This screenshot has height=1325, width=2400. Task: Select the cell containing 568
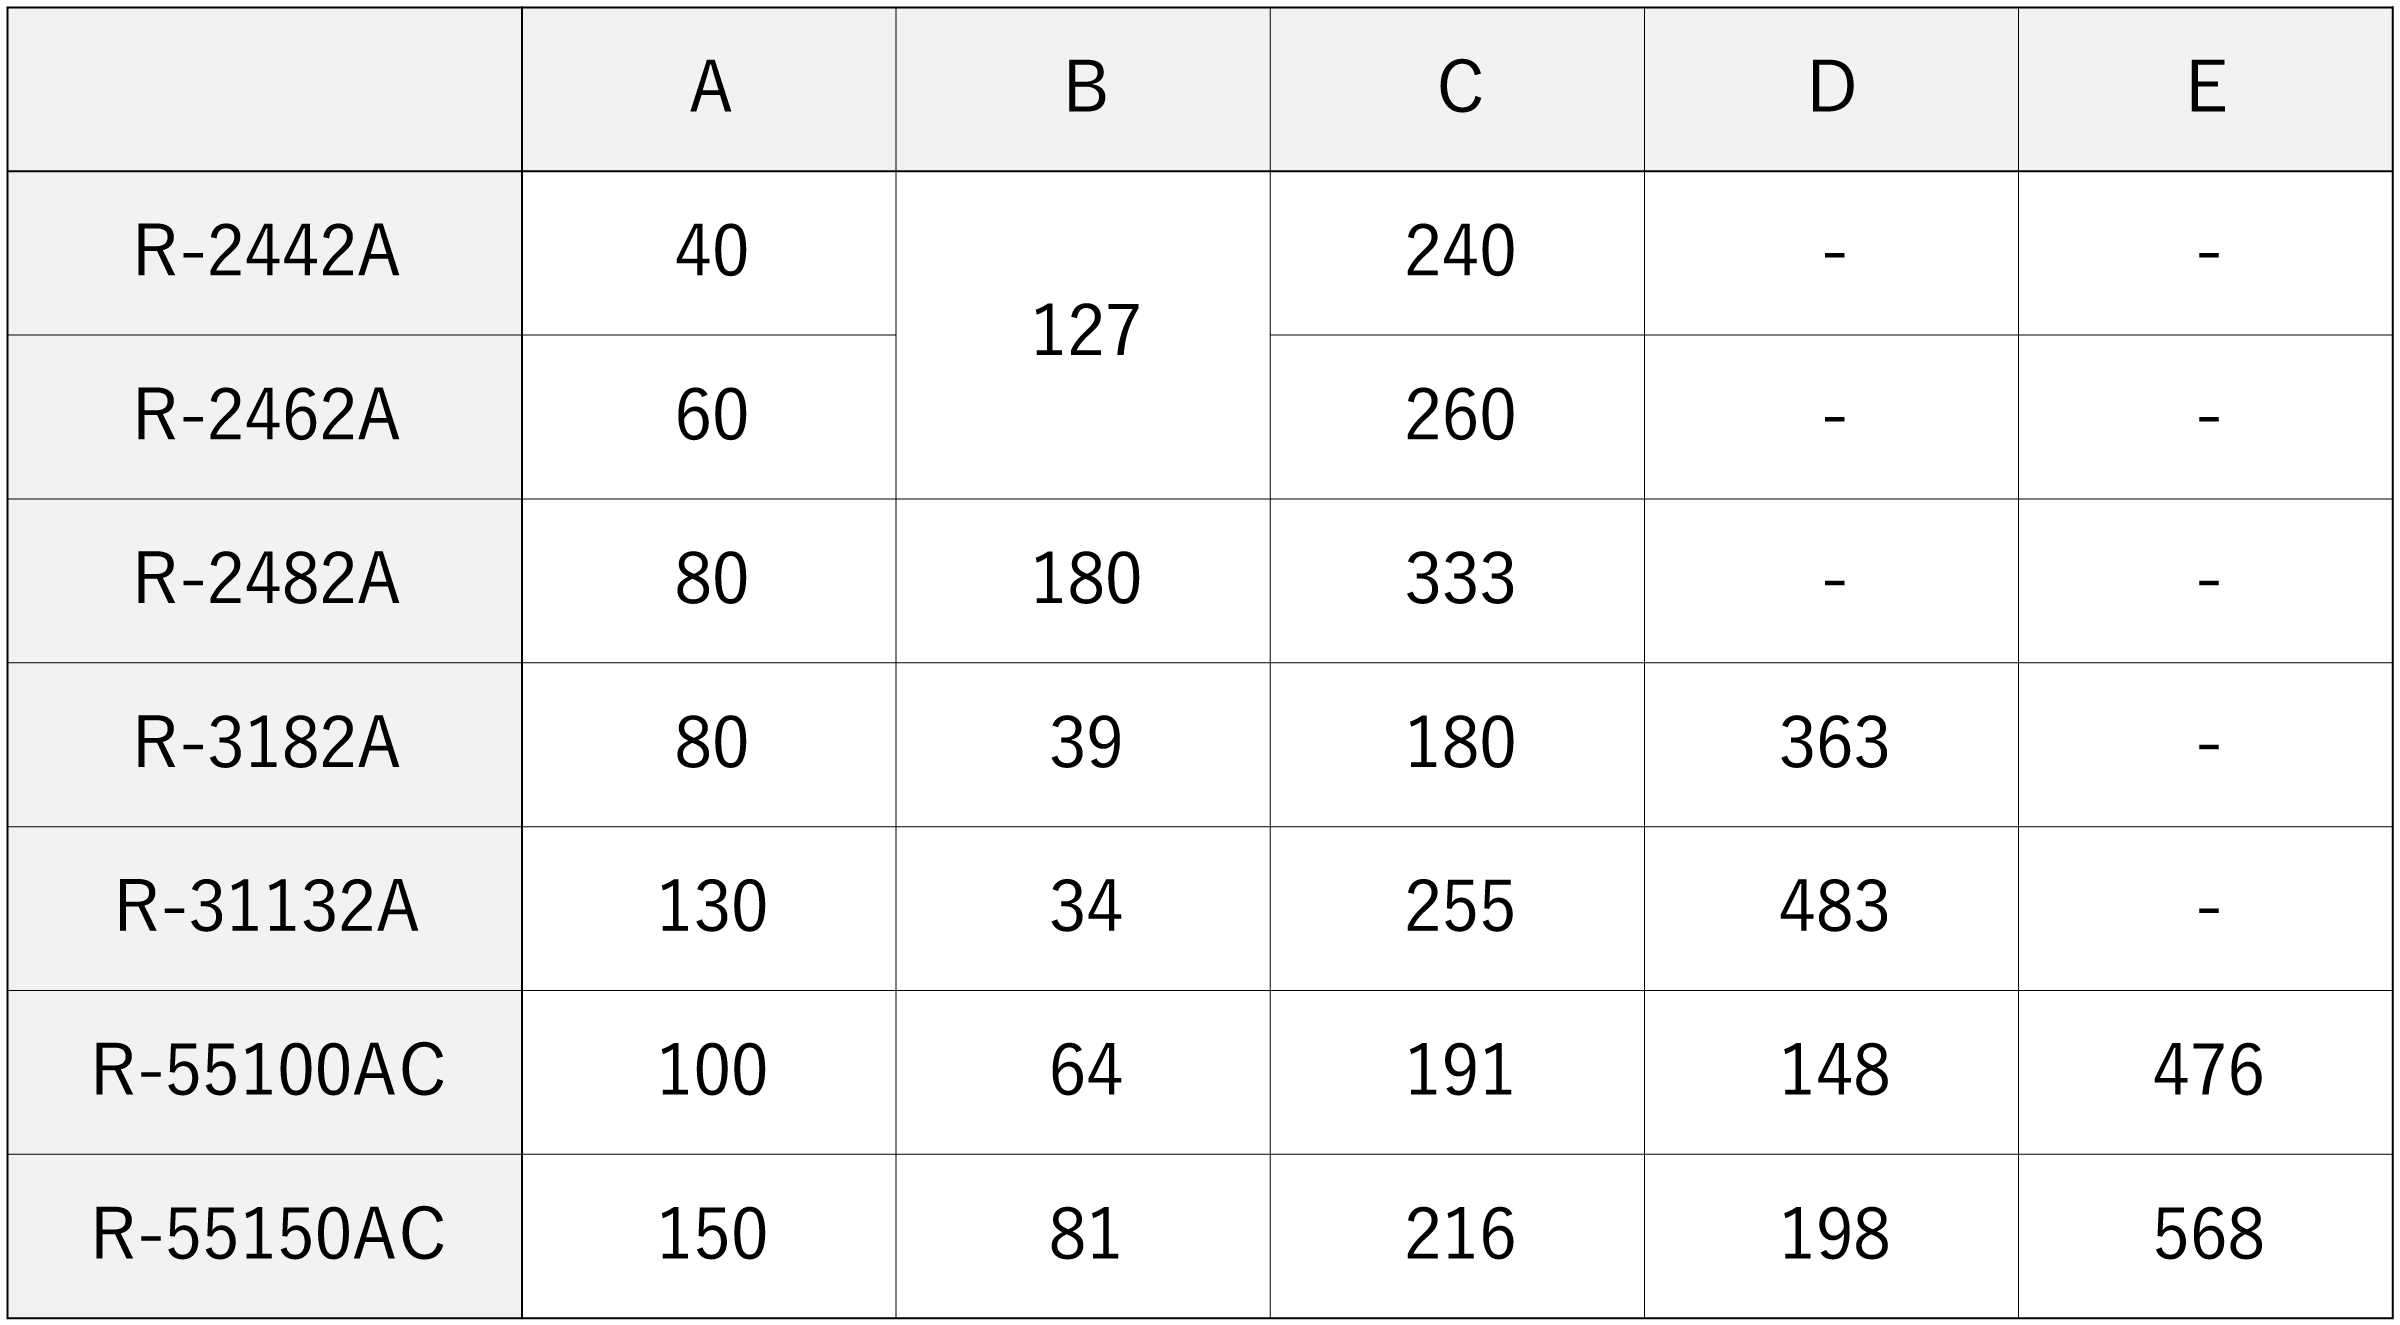pyautogui.click(x=2206, y=1235)
